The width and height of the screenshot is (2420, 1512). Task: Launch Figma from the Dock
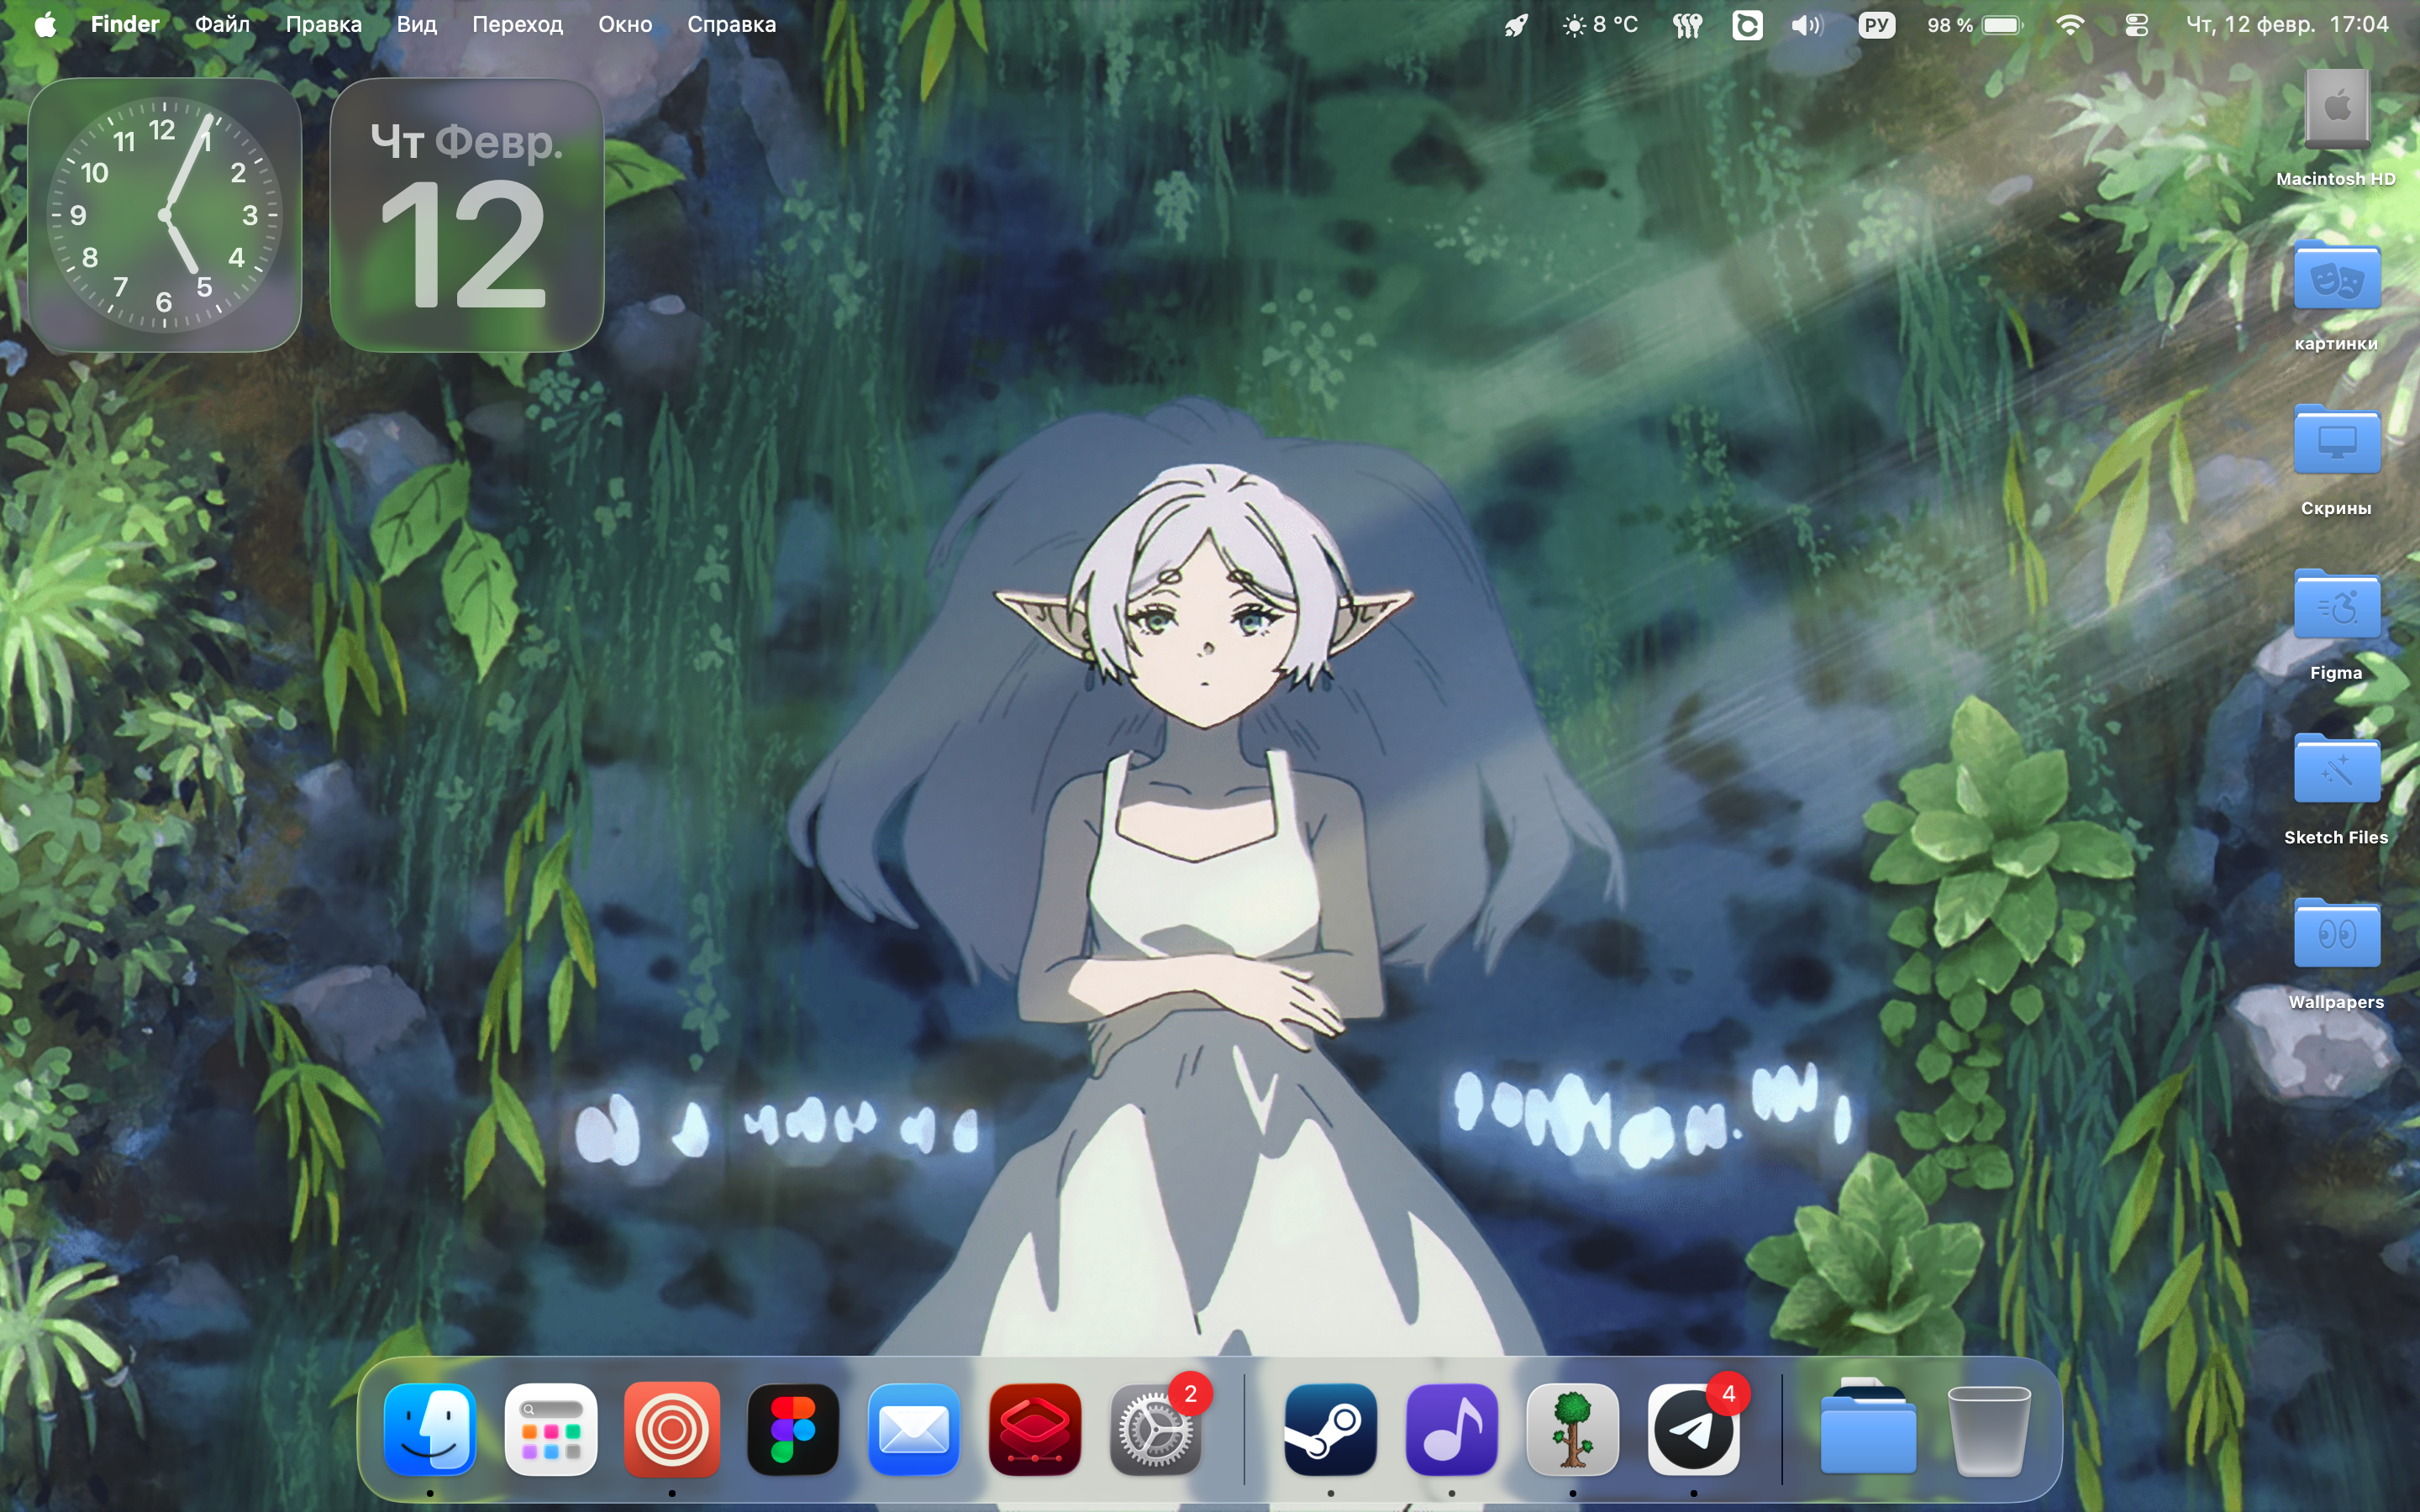tap(793, 1430)
